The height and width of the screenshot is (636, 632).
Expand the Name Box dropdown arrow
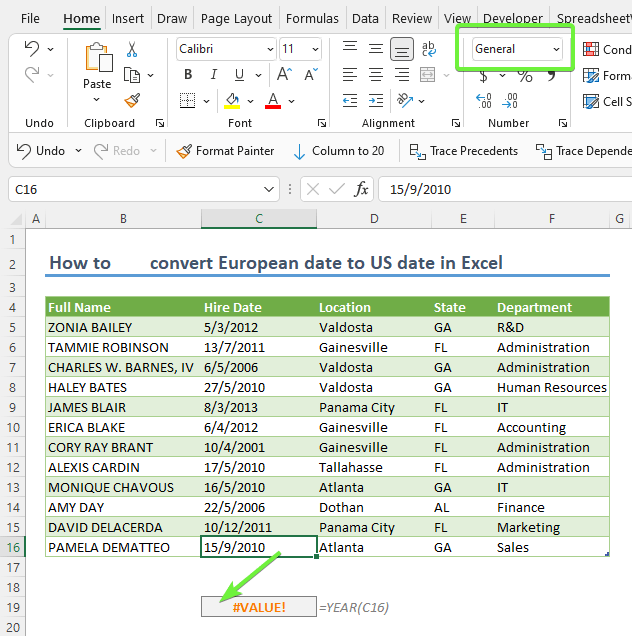click(269, 189)
